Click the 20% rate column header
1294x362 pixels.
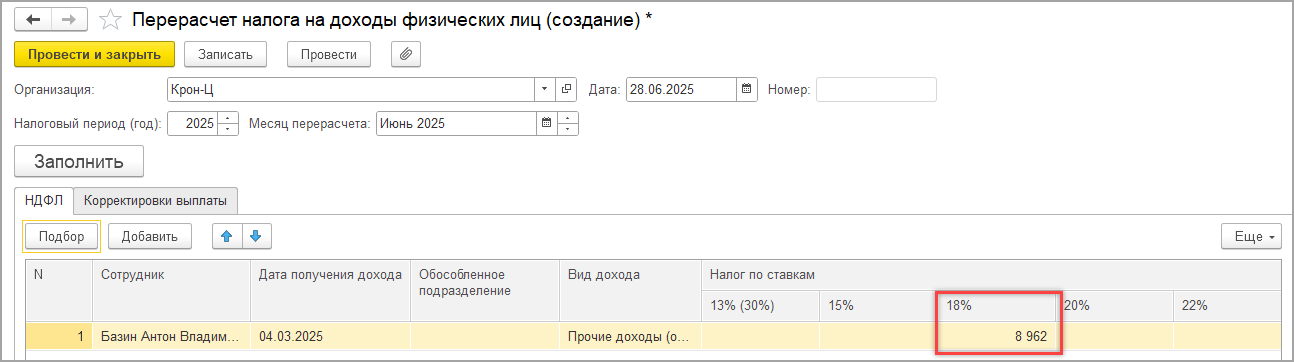click(1114, 305)
